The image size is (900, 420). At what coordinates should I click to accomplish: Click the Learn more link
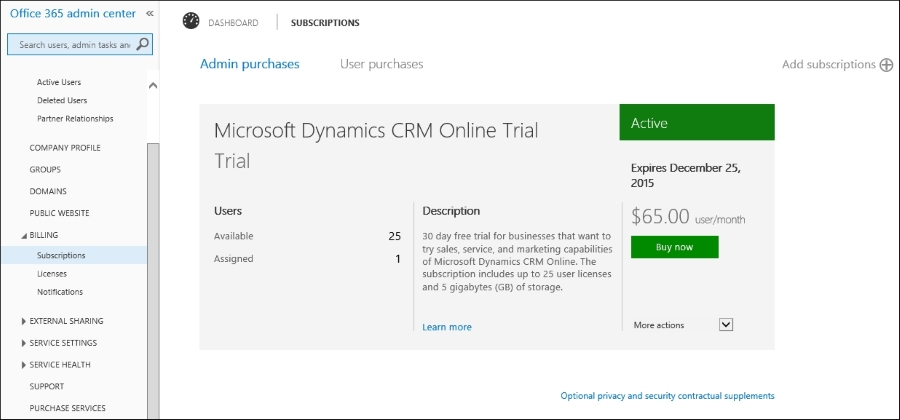pyautogui.click(x=447, y=327)
